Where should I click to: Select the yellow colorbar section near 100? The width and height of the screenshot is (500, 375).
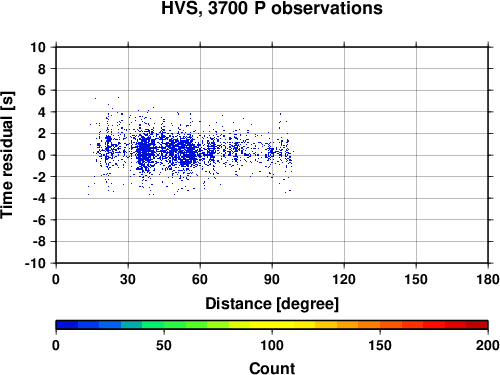click(x=272, y=325)
